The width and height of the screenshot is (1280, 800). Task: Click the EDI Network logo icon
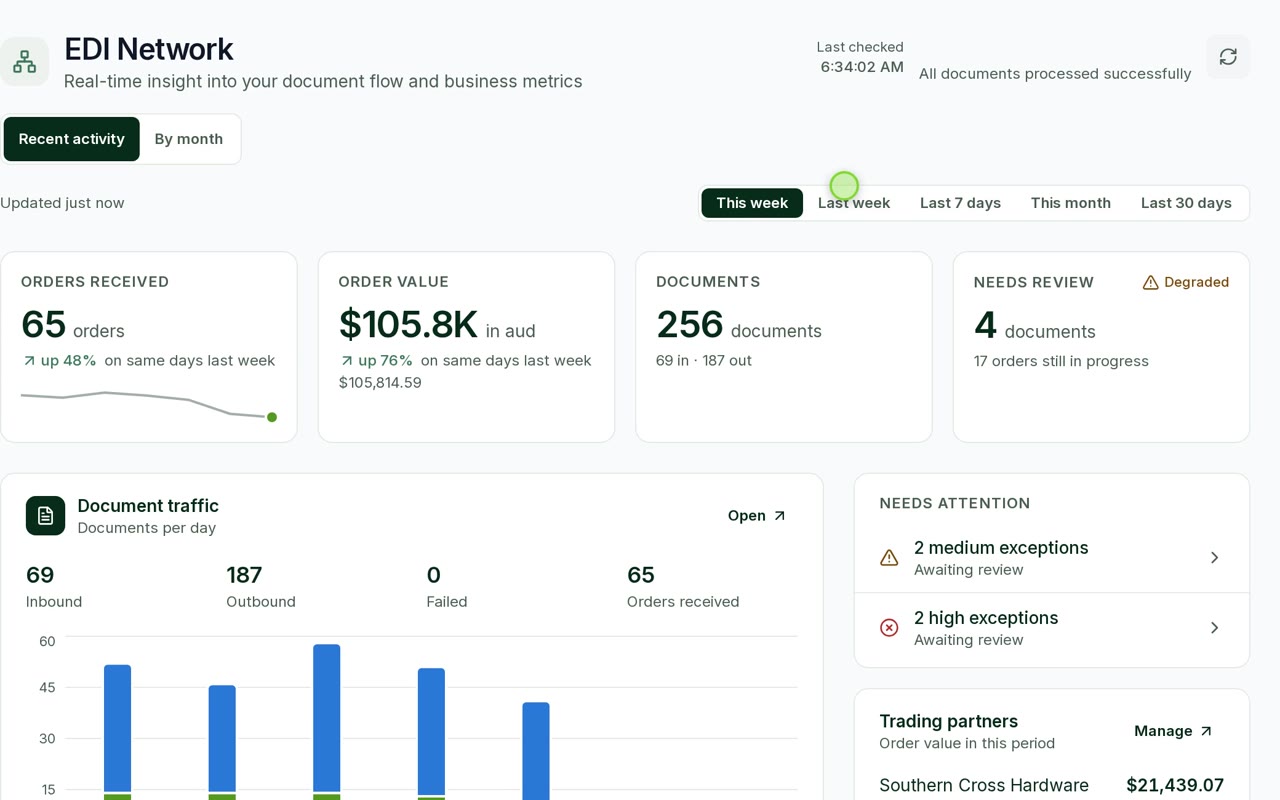[x=24, y=62]
